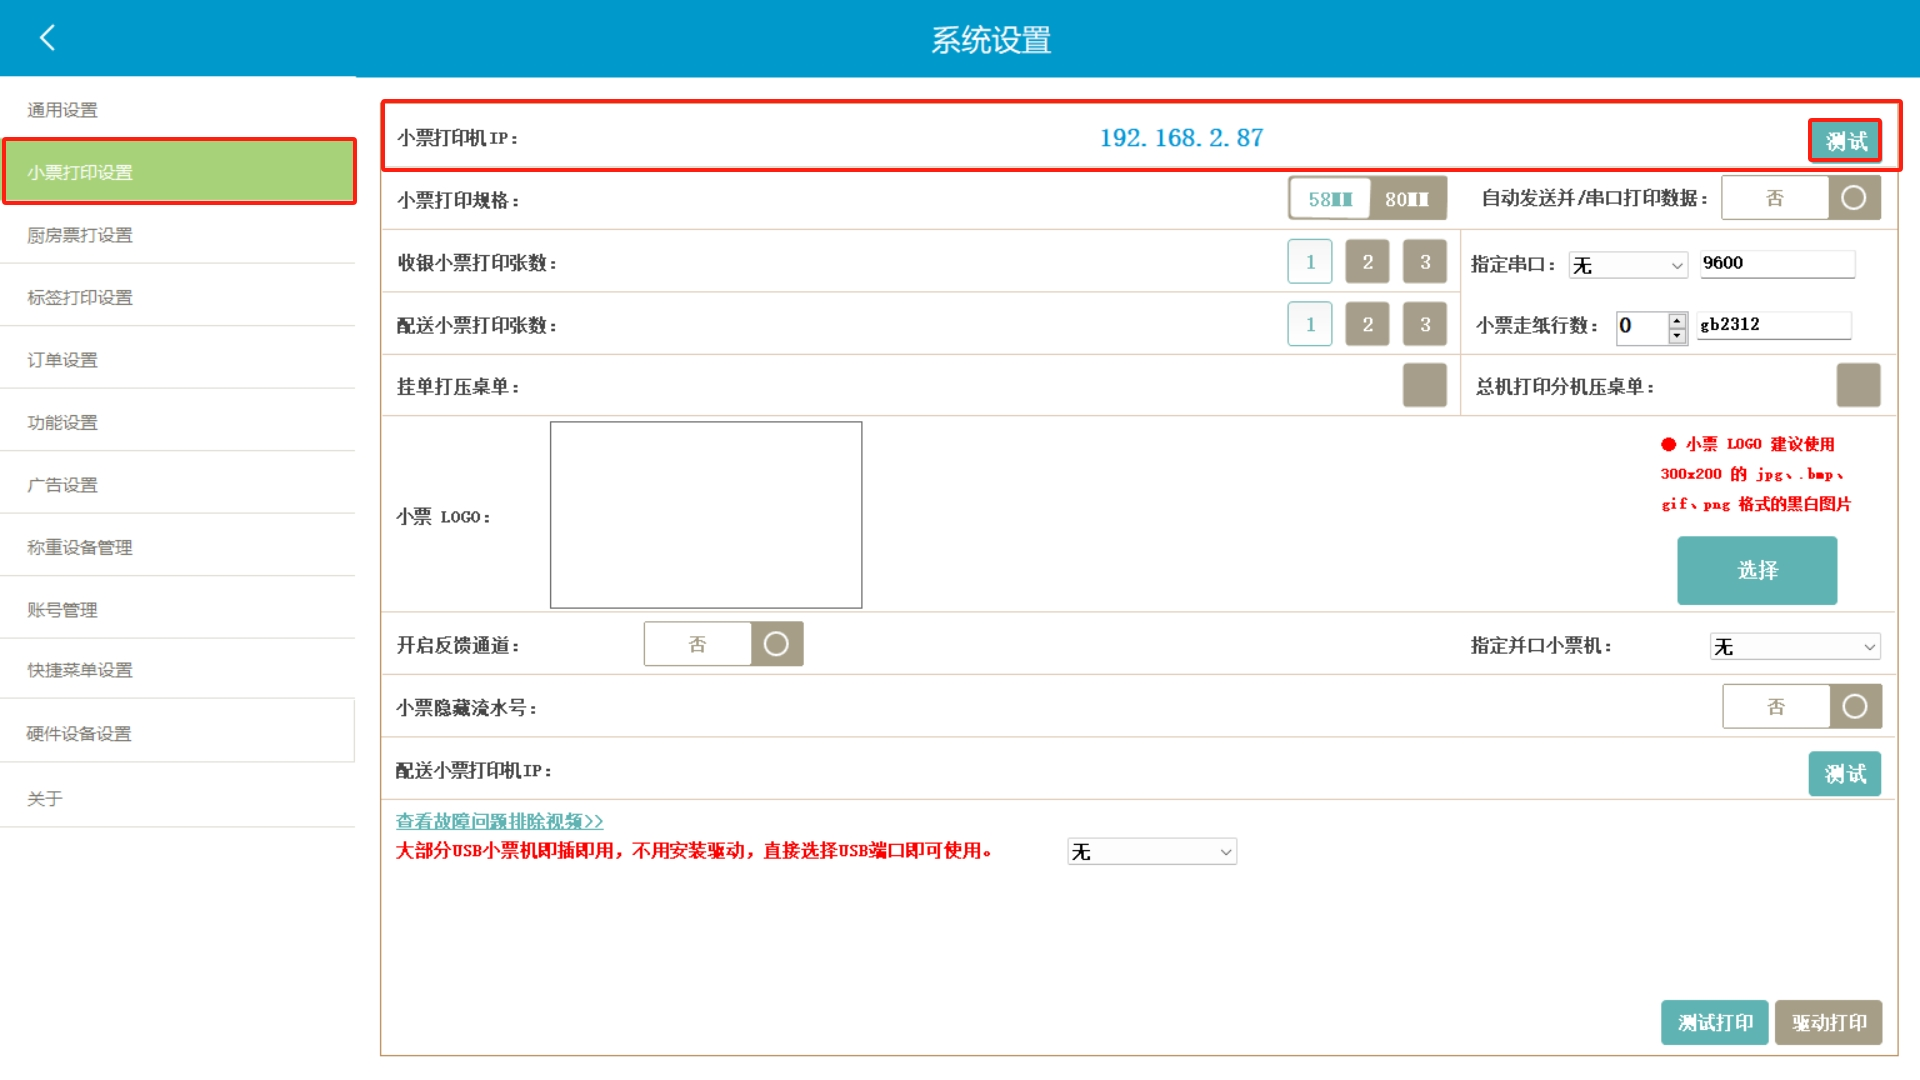Set delivery receipt copies to 1
The width and height of the screenshot is (1920, 1080).
(x=1309, y=324)
